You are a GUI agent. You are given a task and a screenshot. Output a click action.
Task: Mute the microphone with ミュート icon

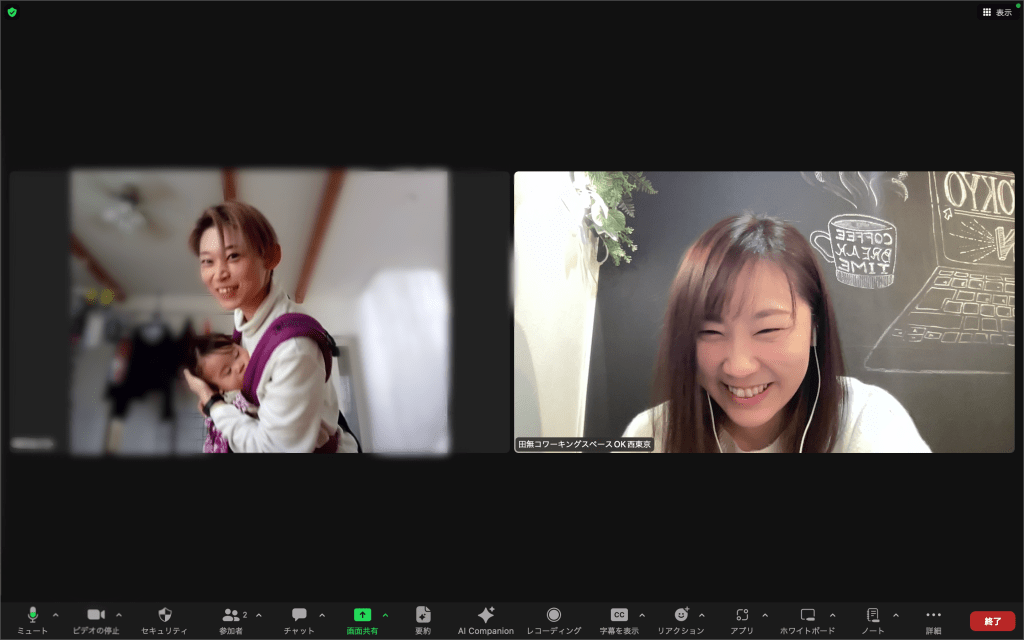tap(32, 615)
